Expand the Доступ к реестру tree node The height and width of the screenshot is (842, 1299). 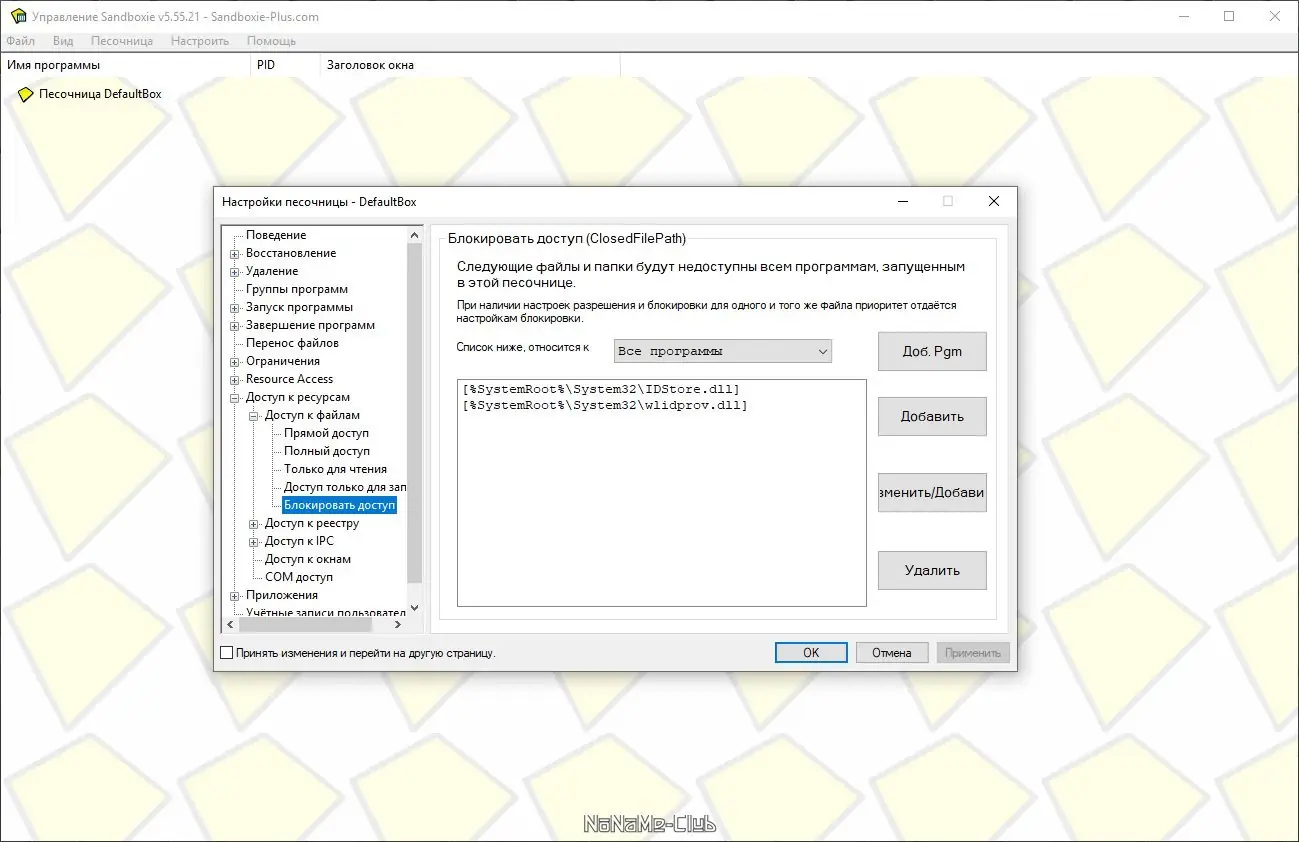[254, 524]
